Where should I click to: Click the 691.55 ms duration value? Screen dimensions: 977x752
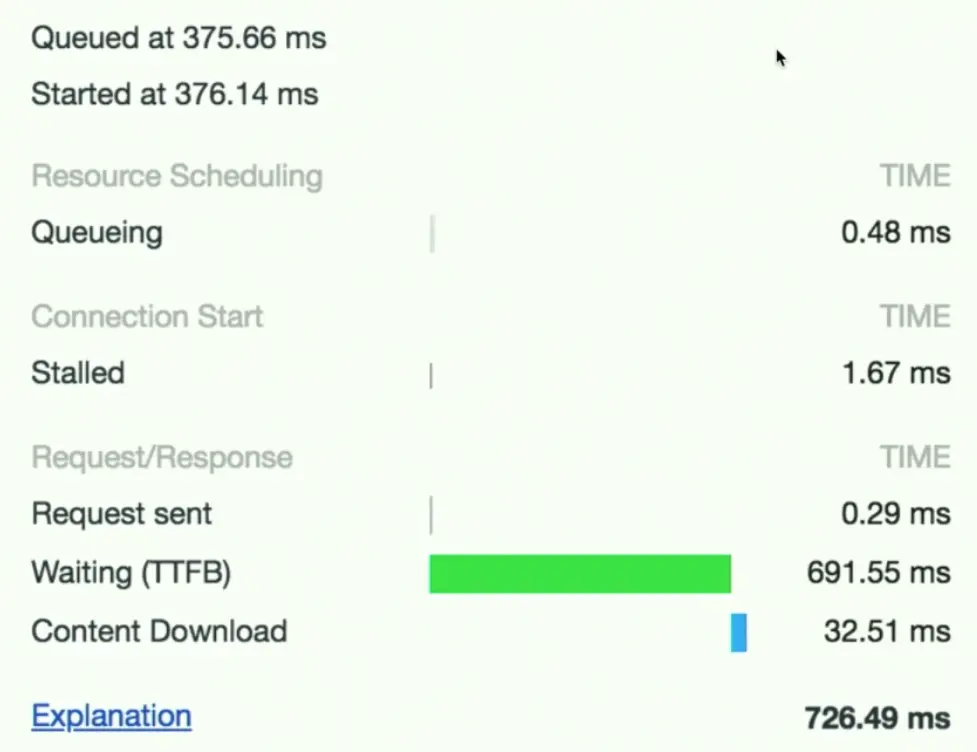point(879,572)
